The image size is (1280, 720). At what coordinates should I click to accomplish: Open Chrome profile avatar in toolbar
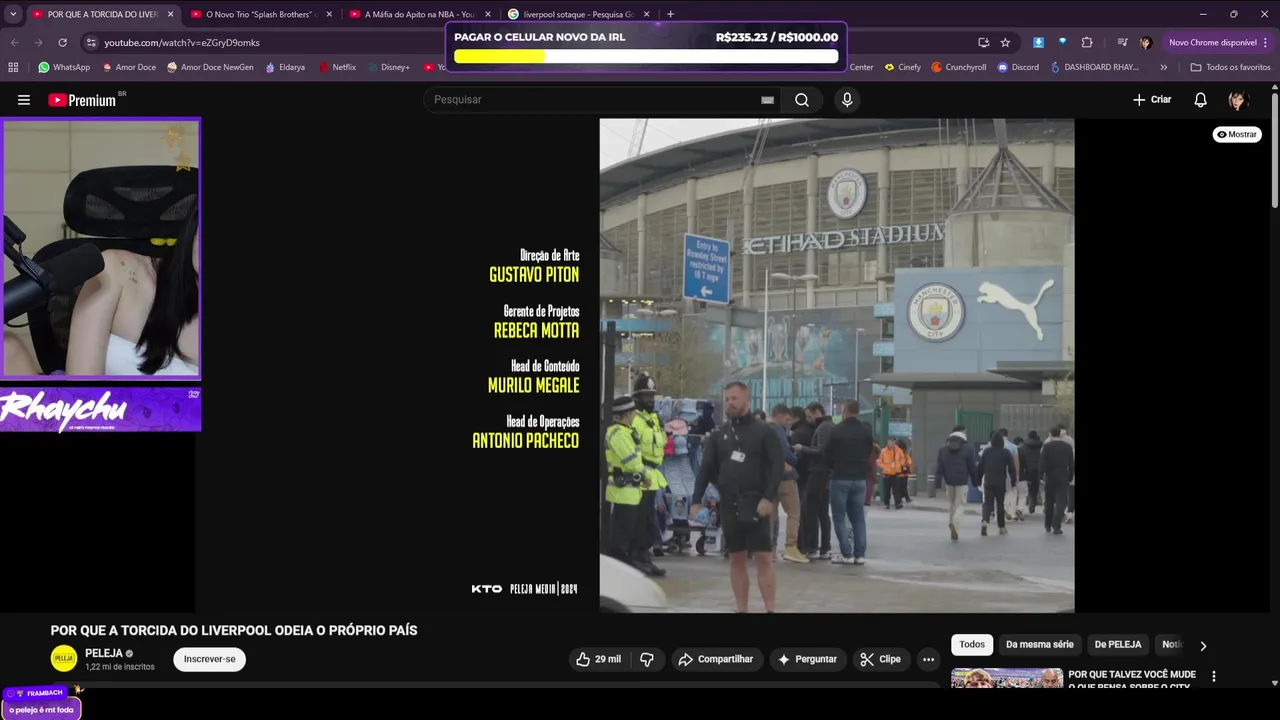[x=1146, y=43]
